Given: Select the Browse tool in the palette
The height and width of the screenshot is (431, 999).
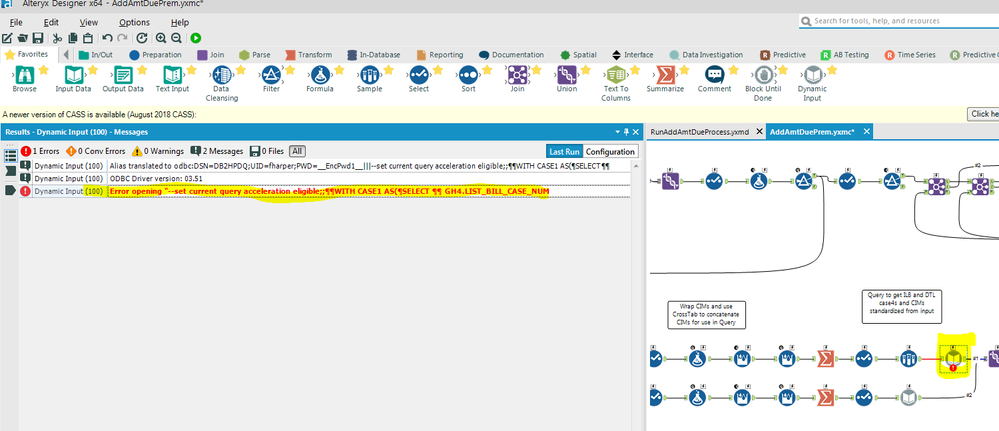Looking at the screenshot, I should point(24,79).
